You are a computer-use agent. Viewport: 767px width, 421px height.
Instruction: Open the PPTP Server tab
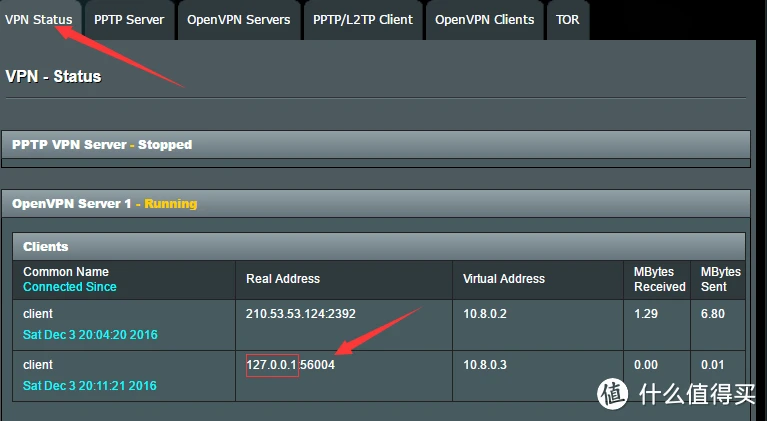129,19
